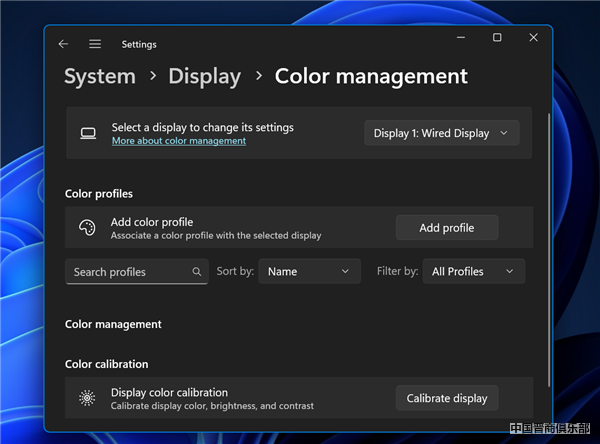Click the brightness icon for Display color calibration

point(88,398)
